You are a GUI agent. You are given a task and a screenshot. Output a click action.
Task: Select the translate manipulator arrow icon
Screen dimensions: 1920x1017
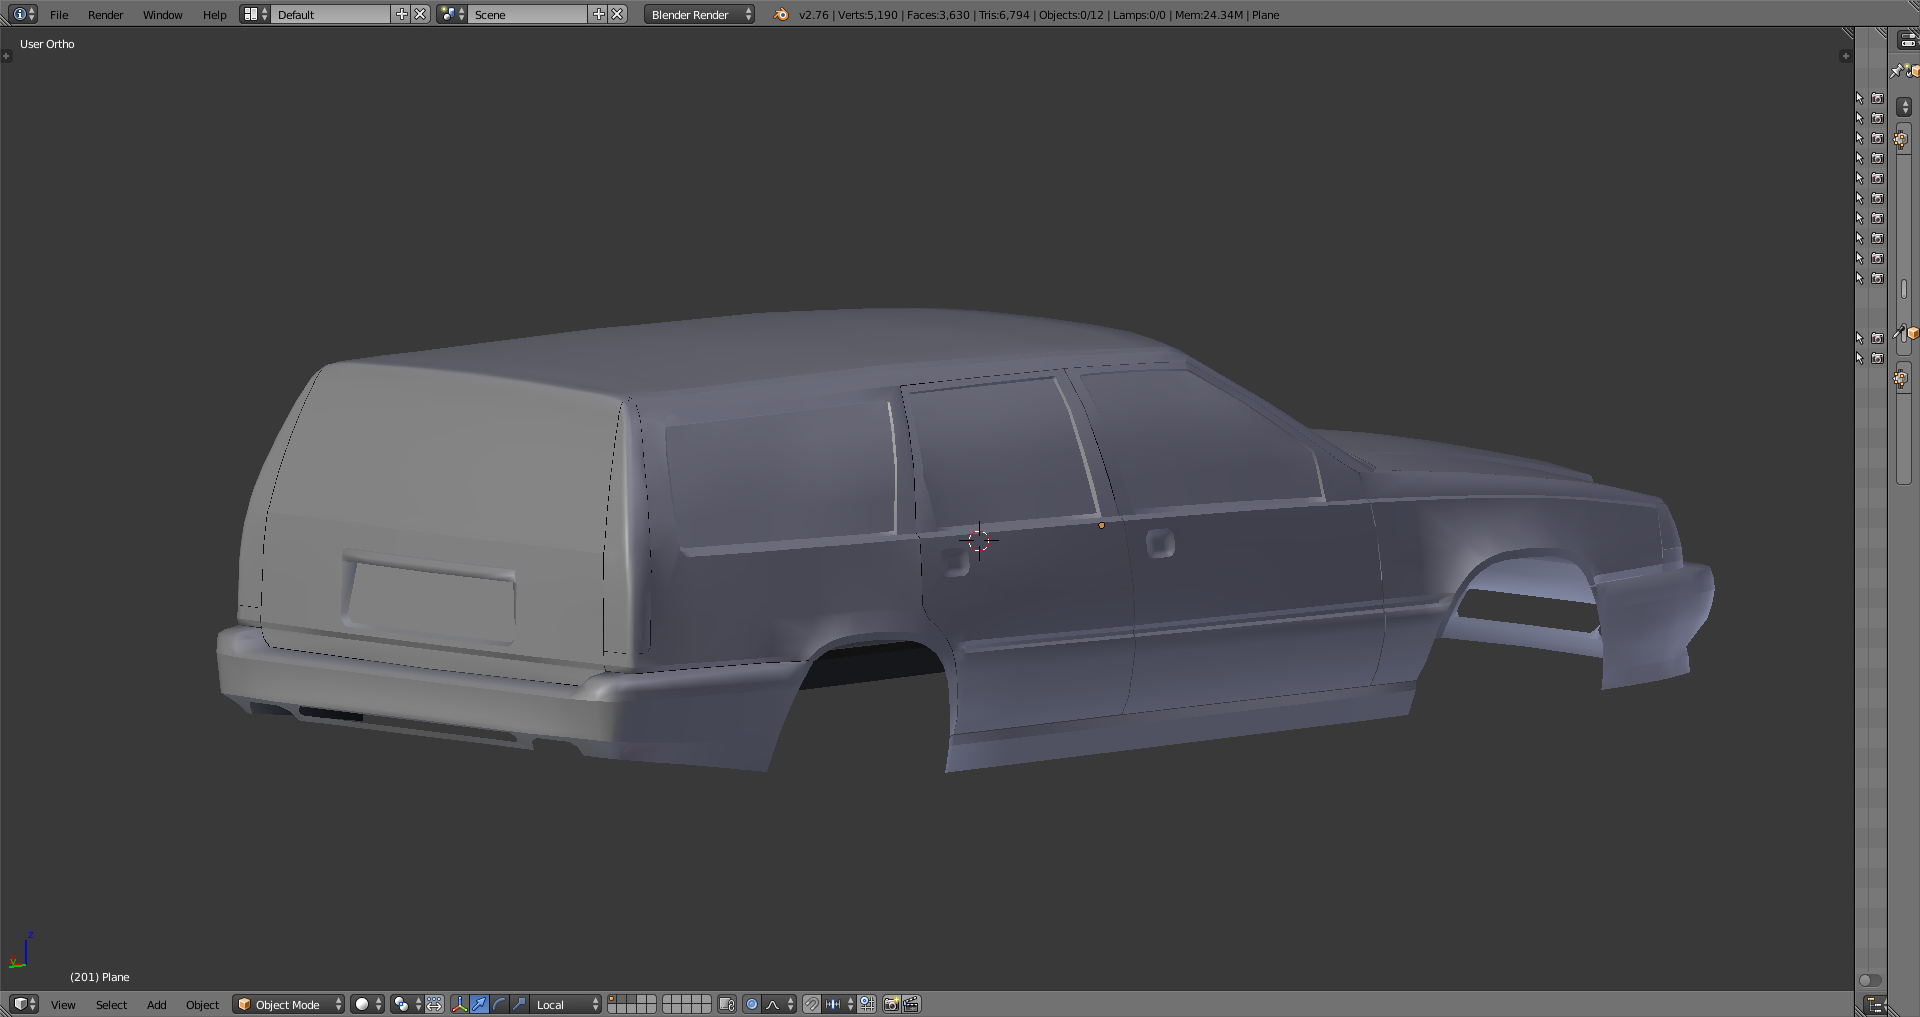pos(479,1004)
